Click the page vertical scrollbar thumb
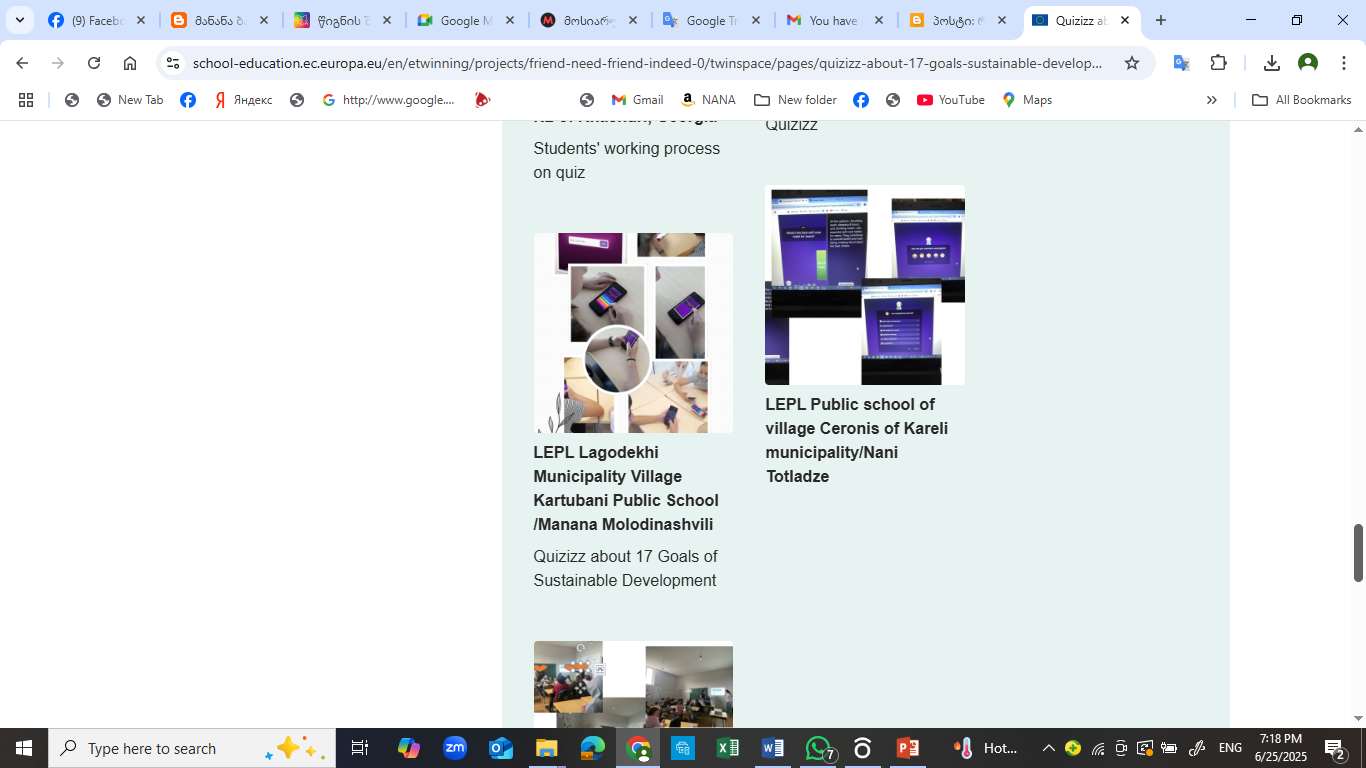Viewport: 1366px width, 768px height. click(x=1358, y=552)
